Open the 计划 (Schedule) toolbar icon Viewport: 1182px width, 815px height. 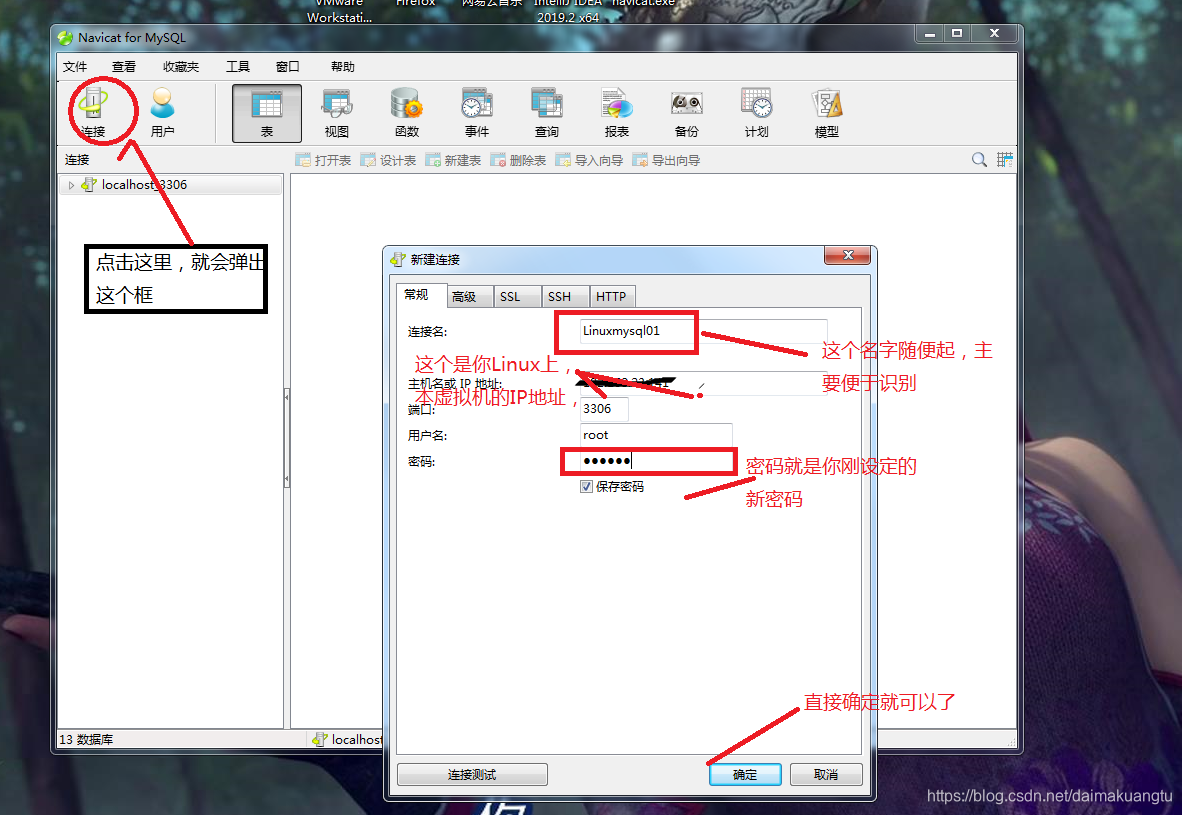pos(756,113)
